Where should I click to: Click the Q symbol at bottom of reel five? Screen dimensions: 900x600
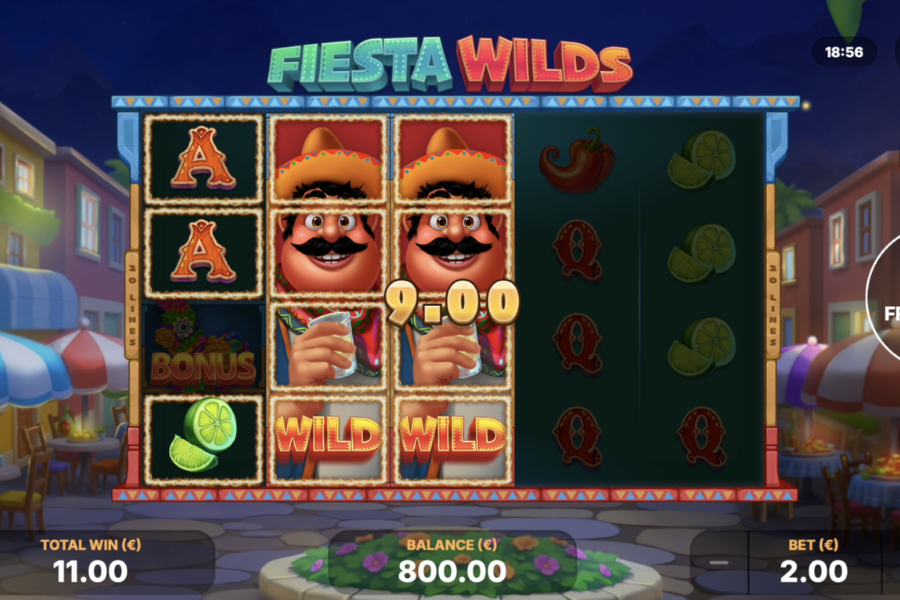click(701, 438)
